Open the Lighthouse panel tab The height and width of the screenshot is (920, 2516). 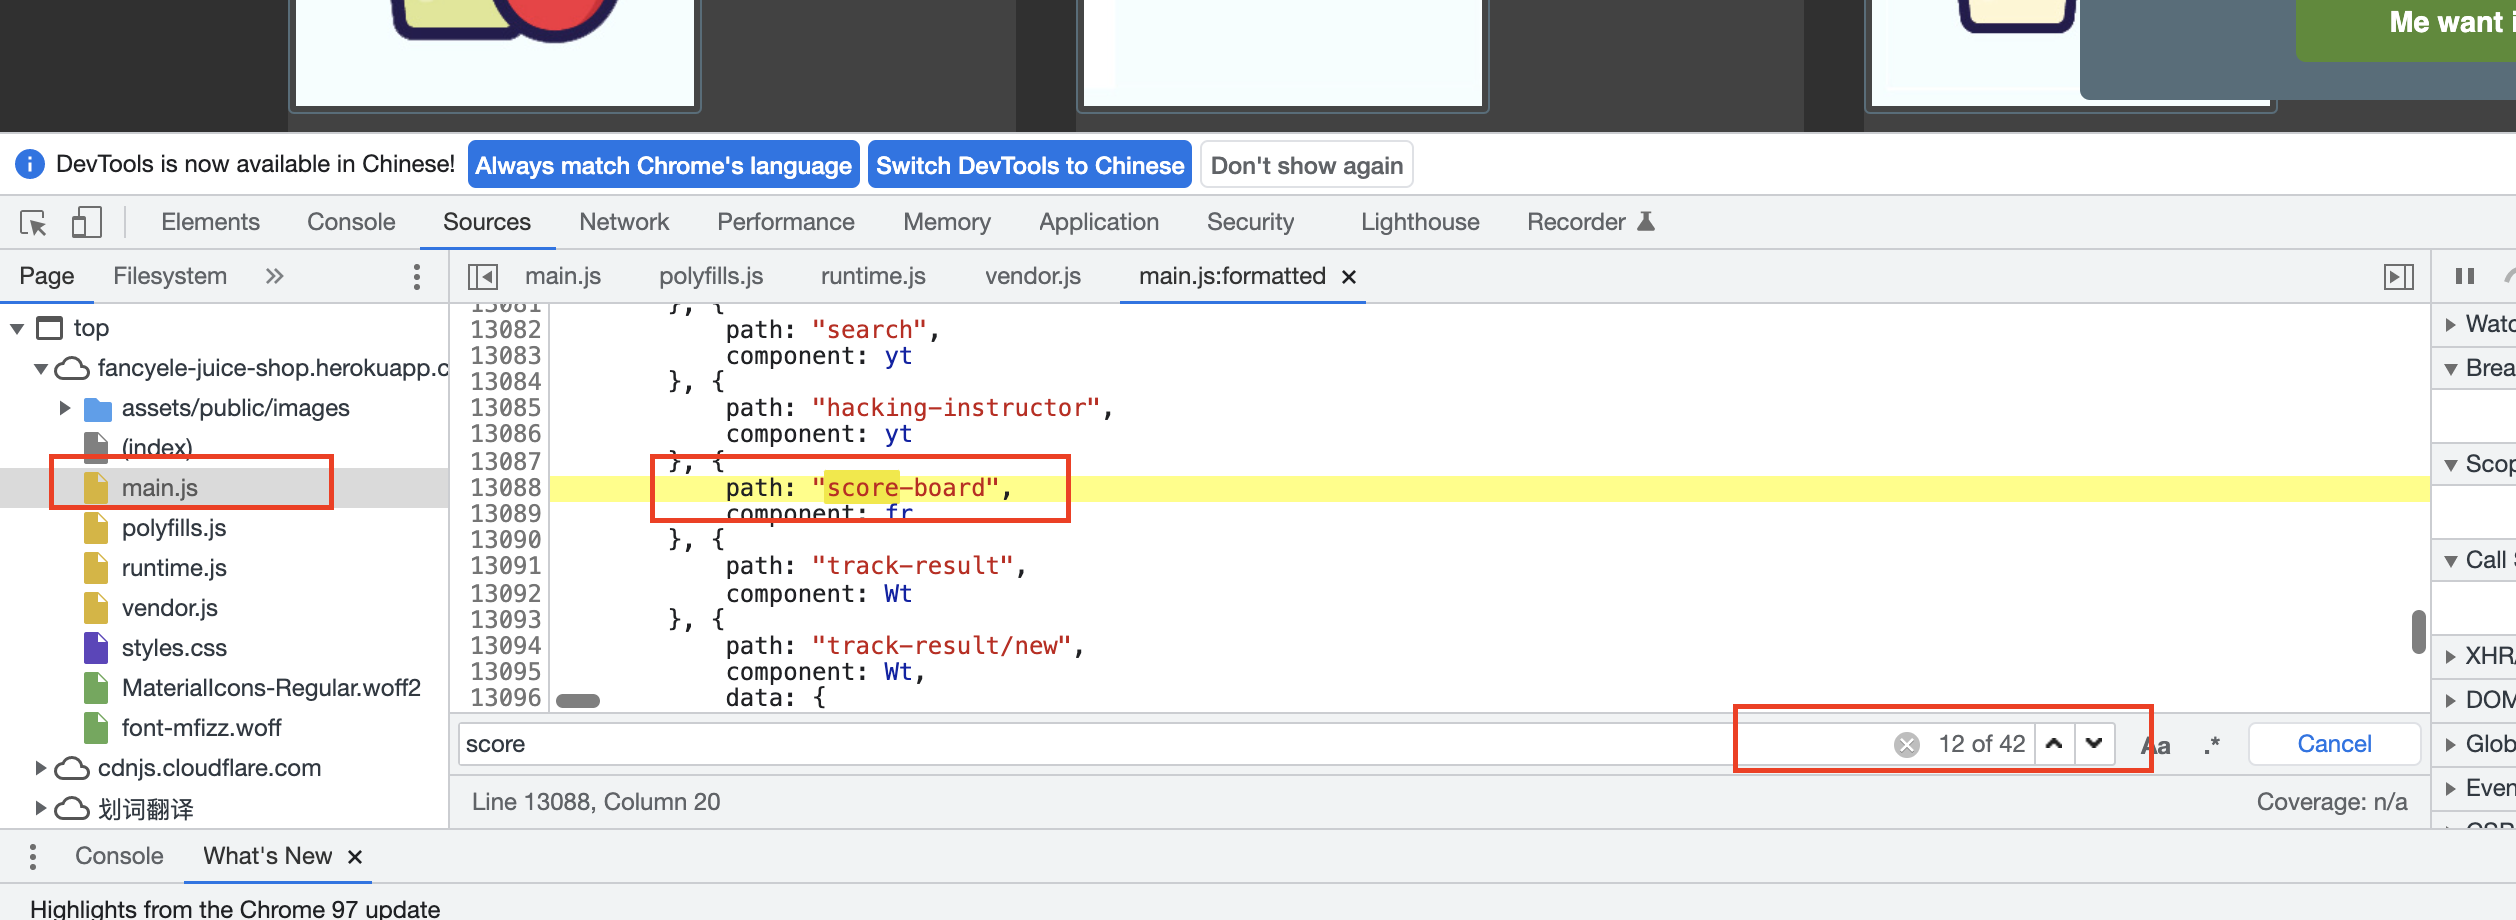(x=1420, y=222)
